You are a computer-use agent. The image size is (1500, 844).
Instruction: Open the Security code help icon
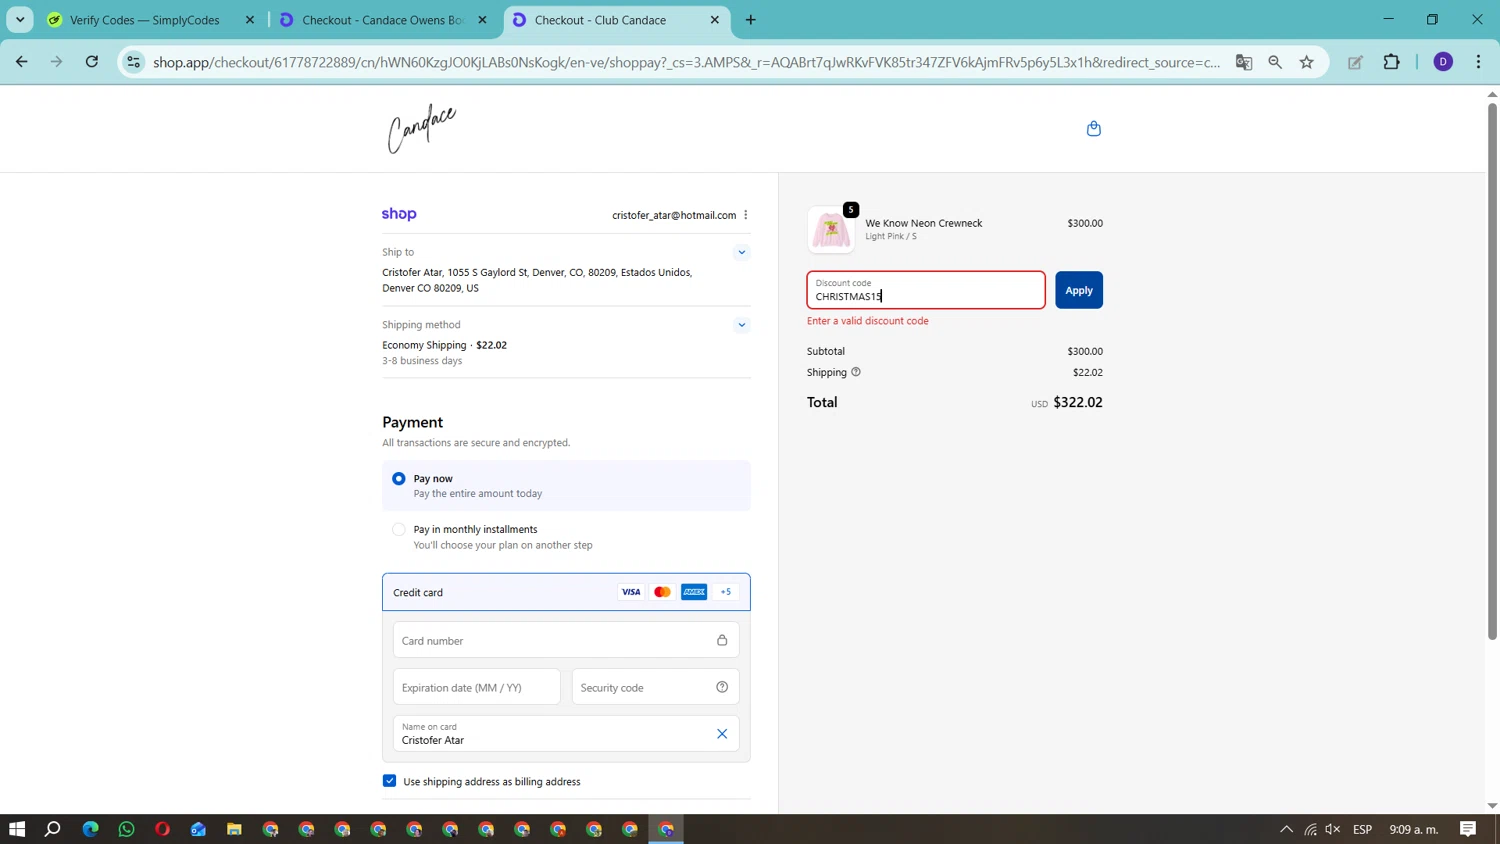[722, 687]
